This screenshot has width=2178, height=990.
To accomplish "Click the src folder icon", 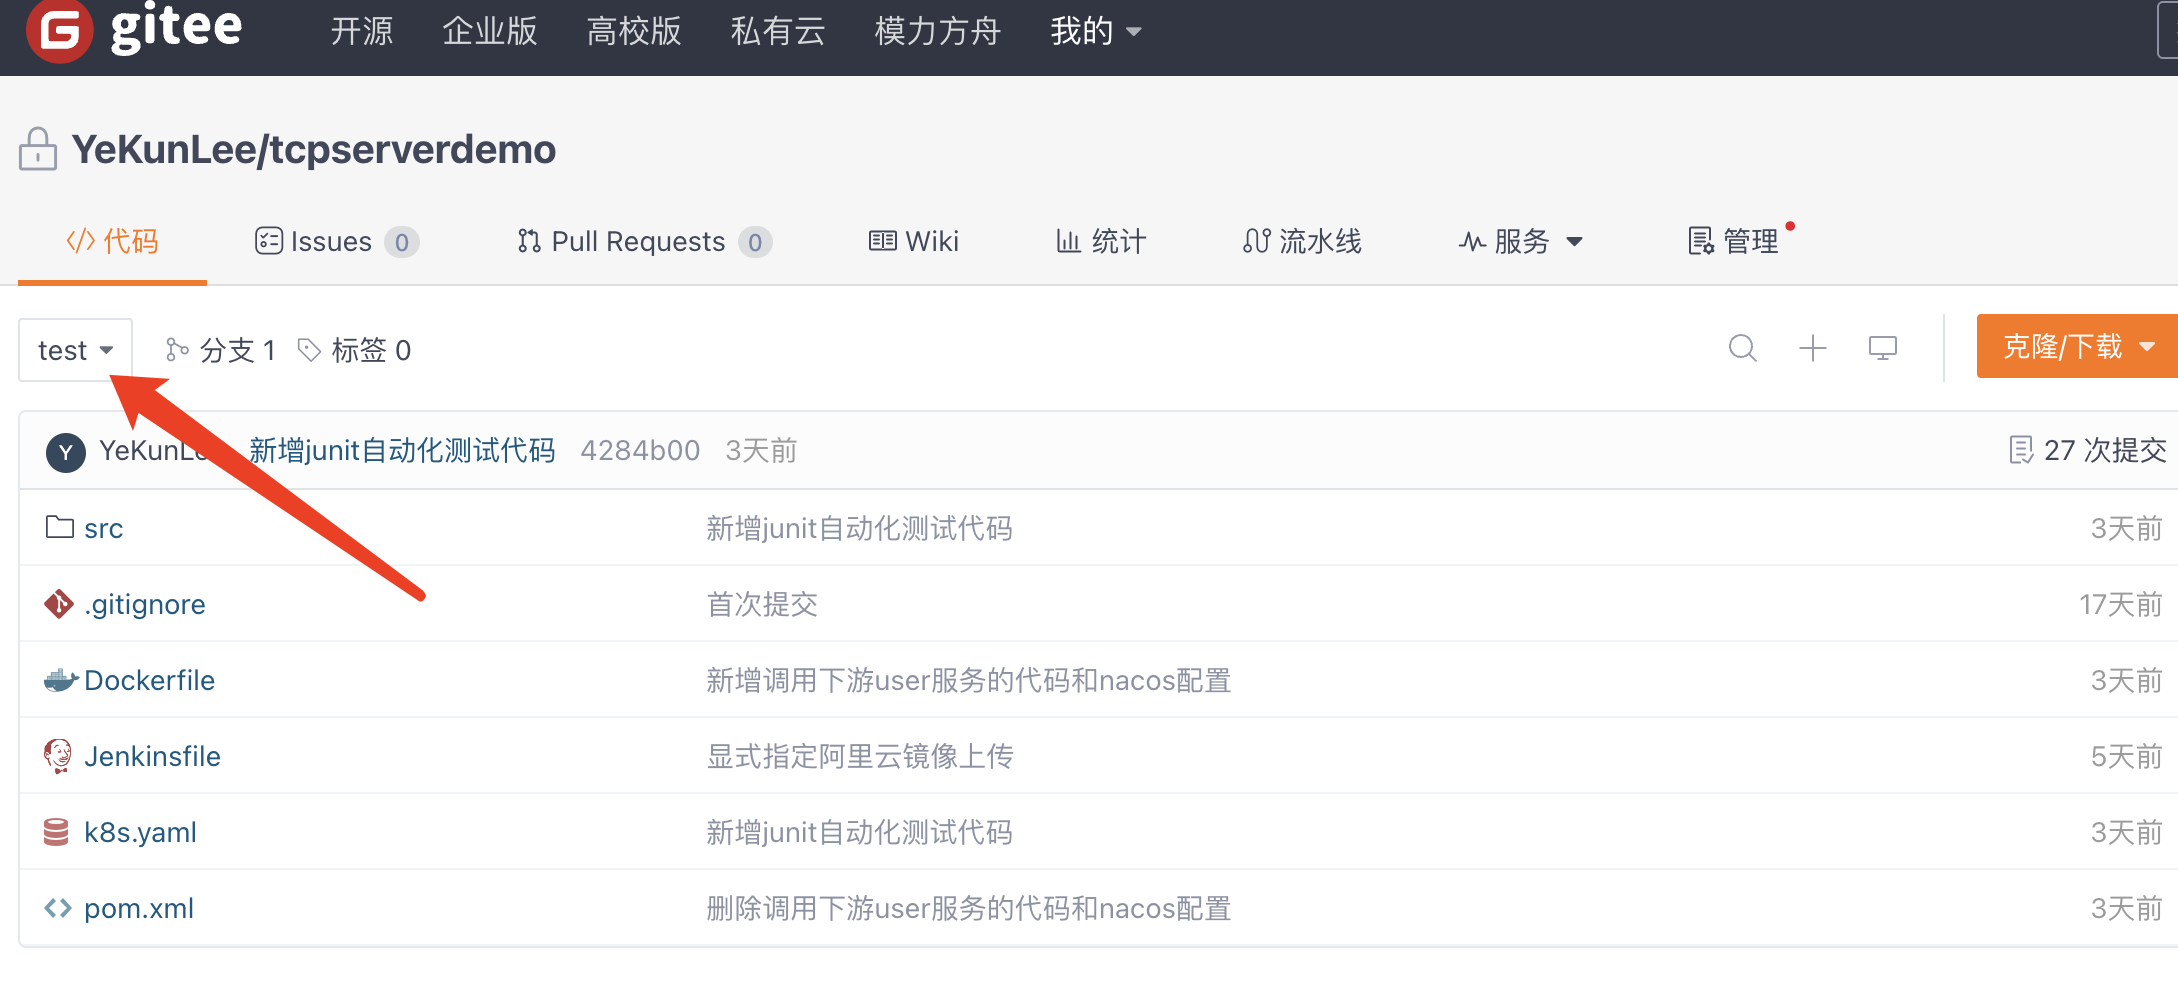I will click(59, 527).
